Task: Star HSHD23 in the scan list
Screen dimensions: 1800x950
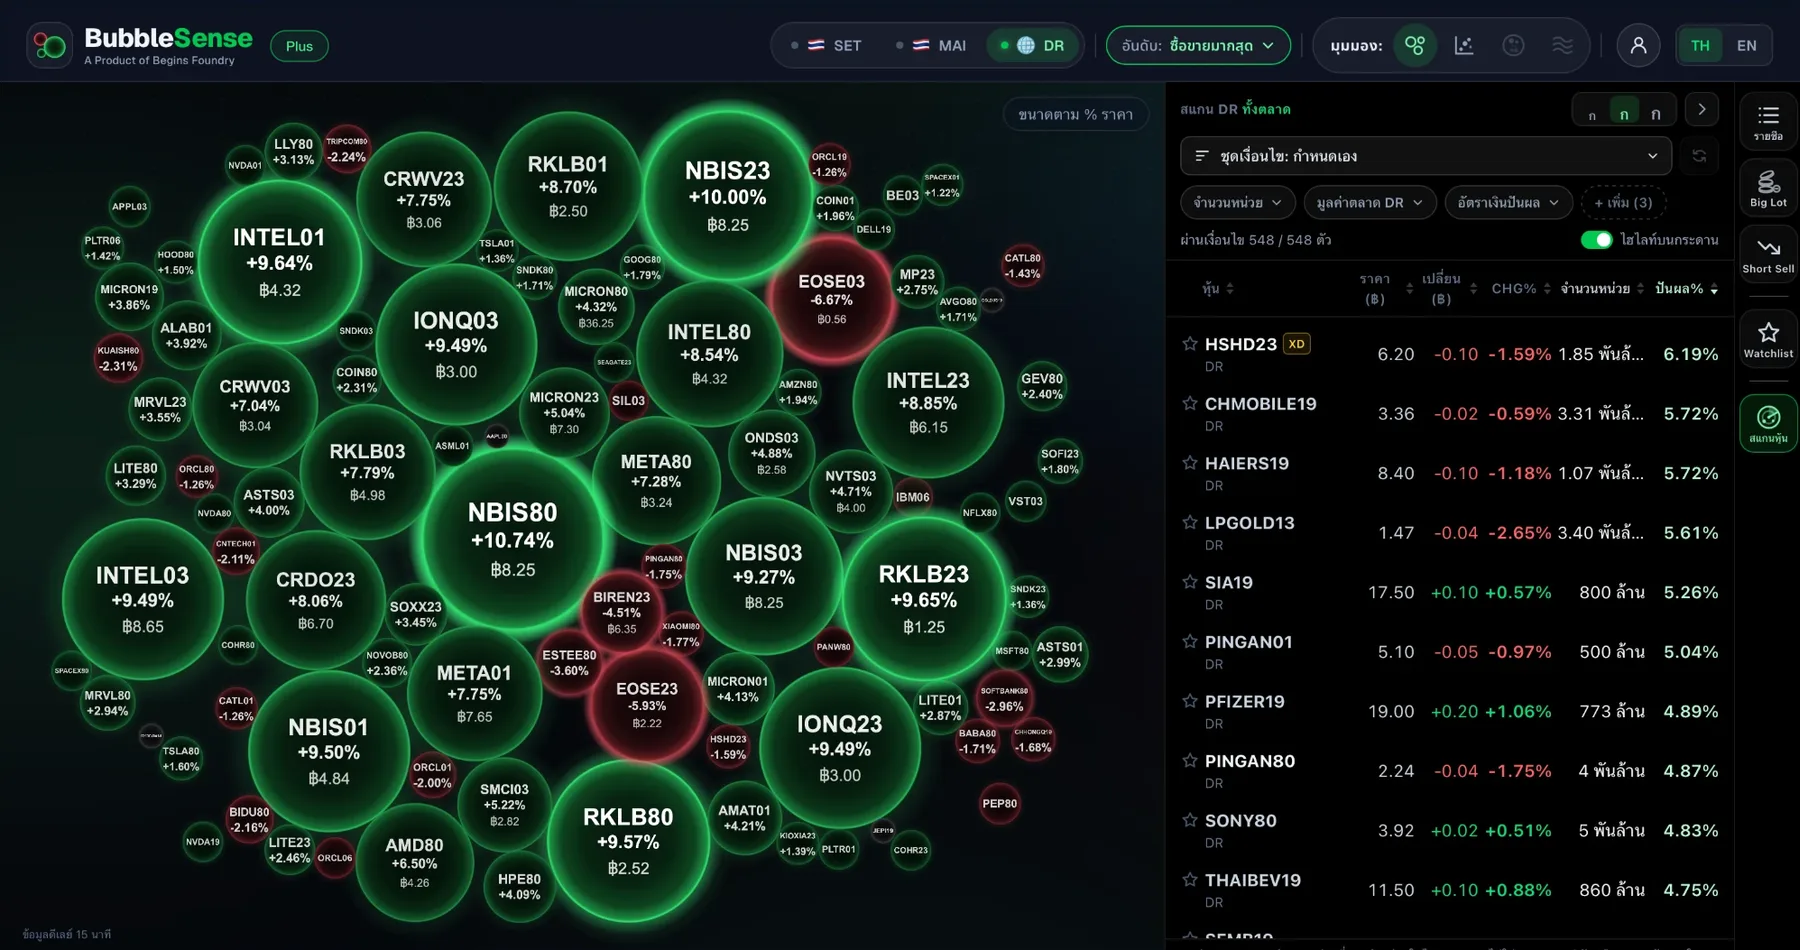Action: pos(1190,344)
